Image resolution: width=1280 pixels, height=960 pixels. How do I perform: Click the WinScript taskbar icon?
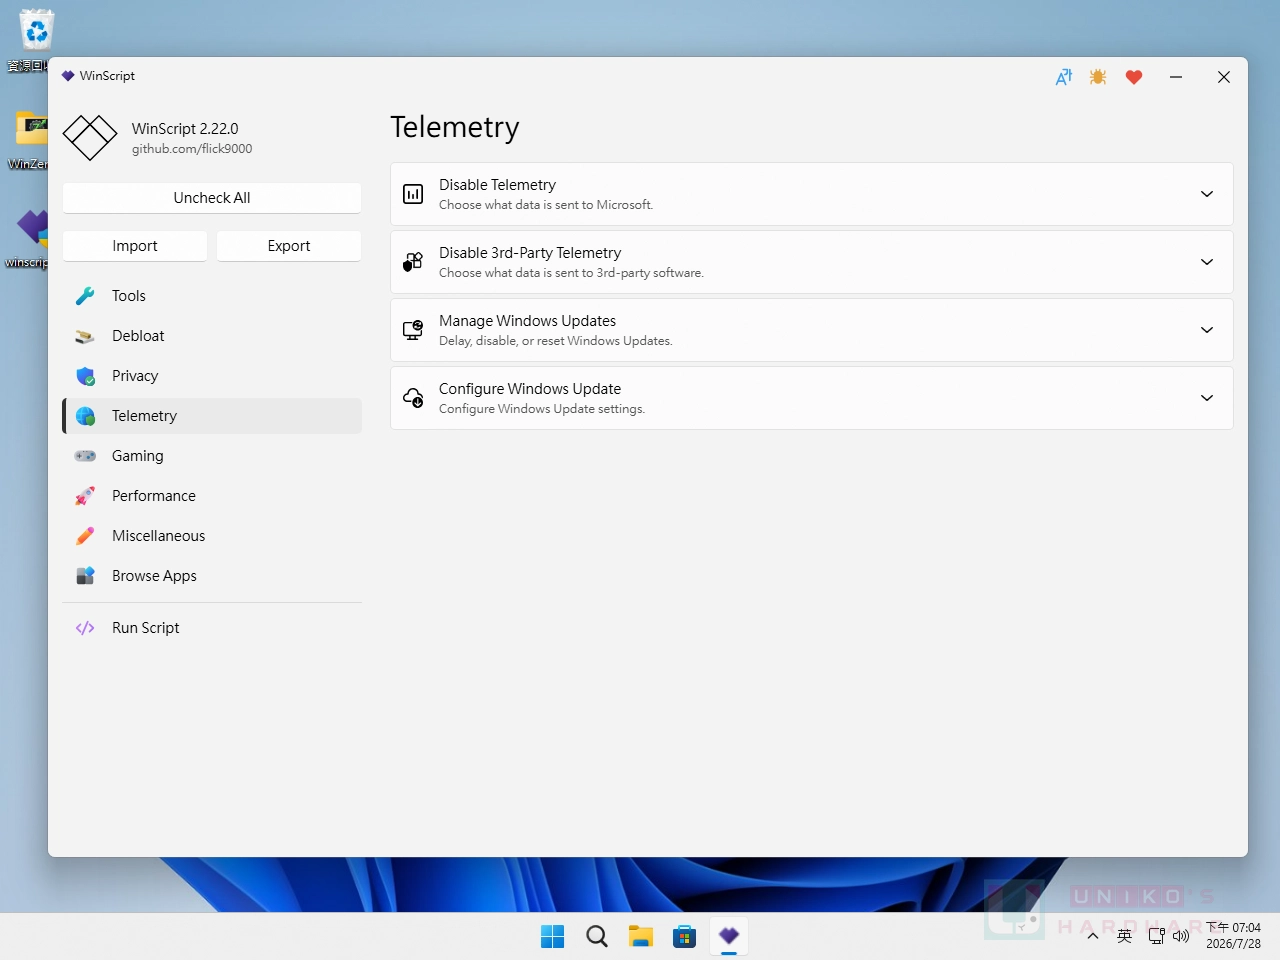(x=729, y=936)
